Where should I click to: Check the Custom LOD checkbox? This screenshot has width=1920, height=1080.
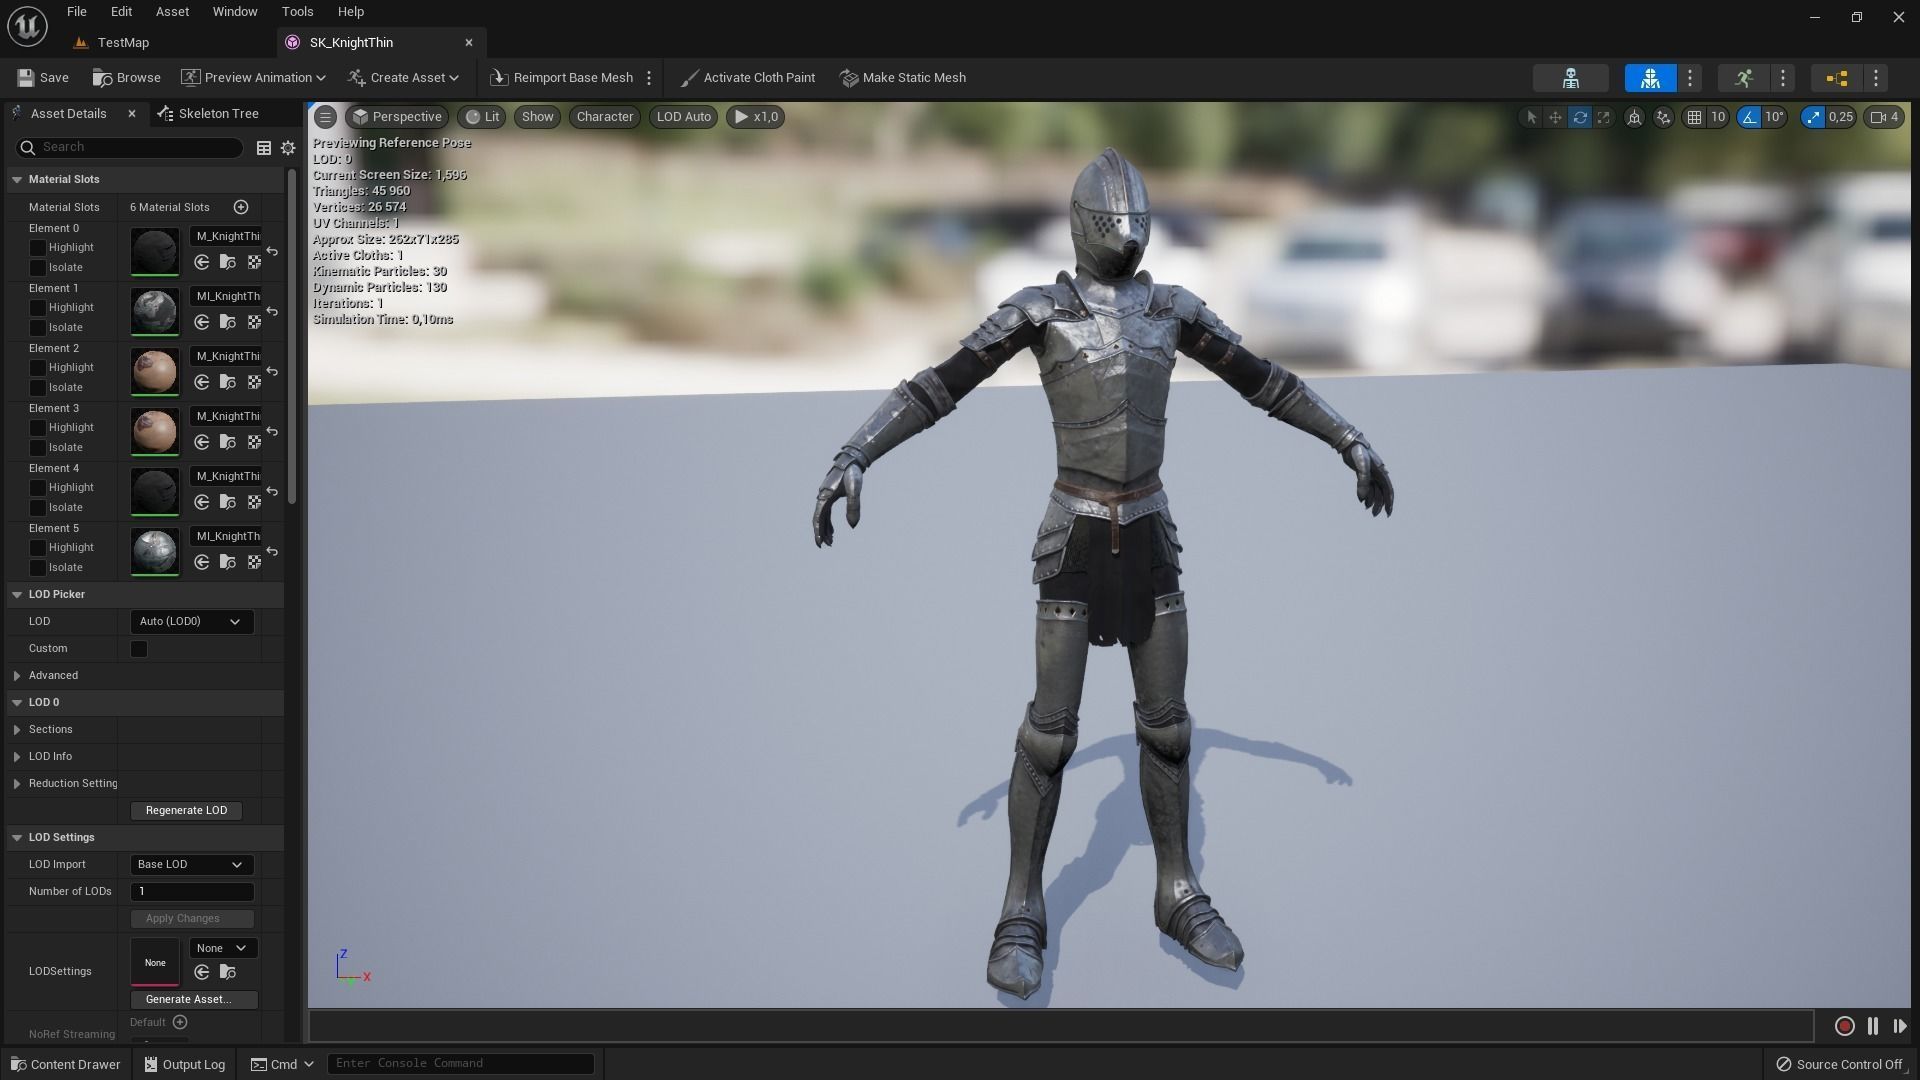[139, 649]
